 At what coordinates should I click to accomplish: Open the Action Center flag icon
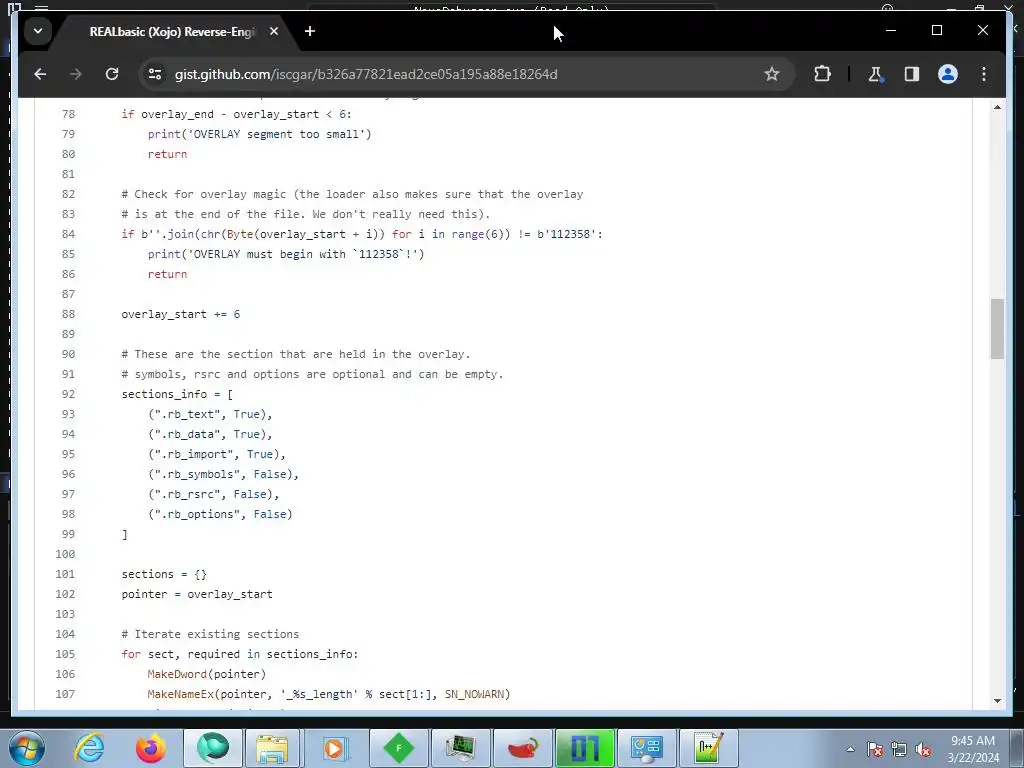click(x=875, y=750)
